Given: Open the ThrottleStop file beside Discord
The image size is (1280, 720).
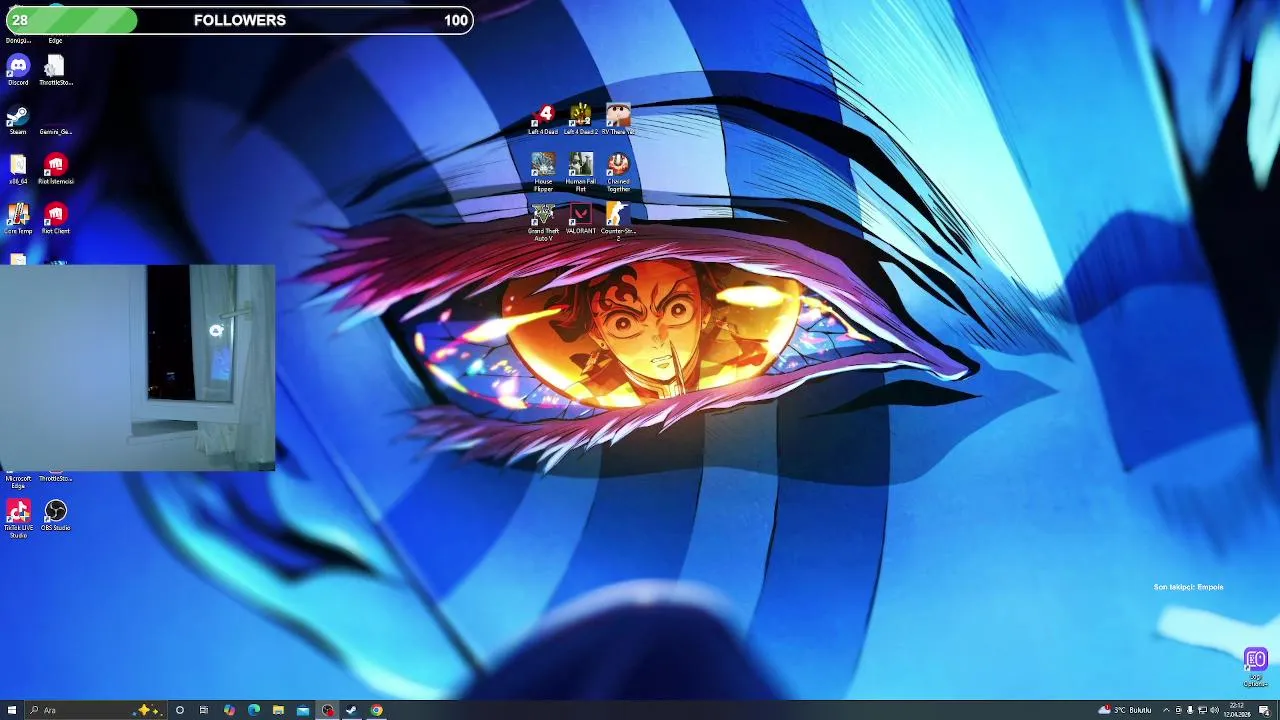Looking at the screenshot, I should (55, 70).
